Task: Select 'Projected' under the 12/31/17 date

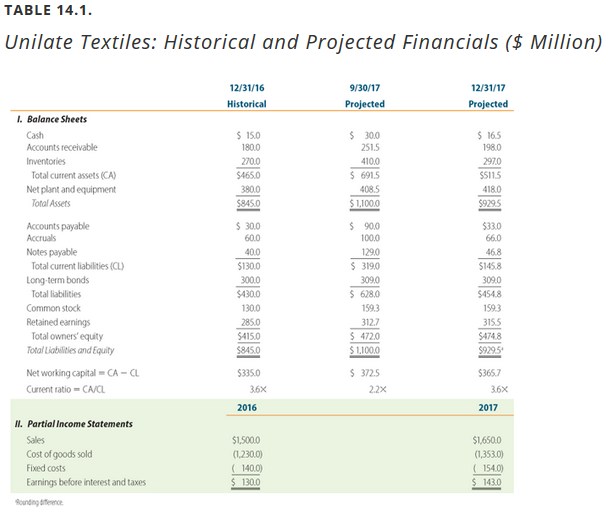Action: click(488, 104)
